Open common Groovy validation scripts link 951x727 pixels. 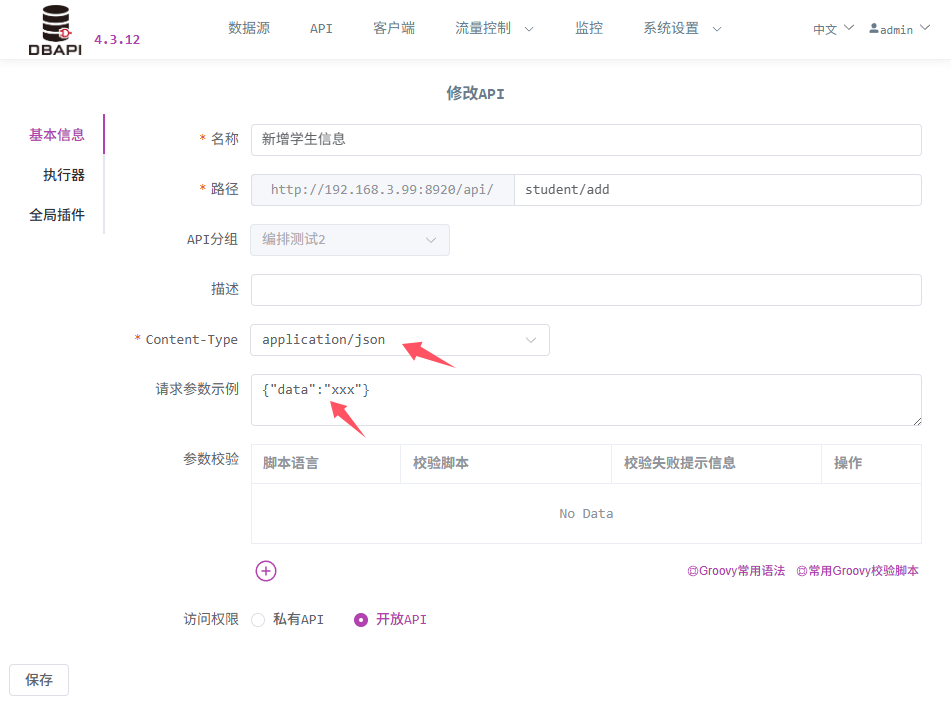click(x=857, y=571)
